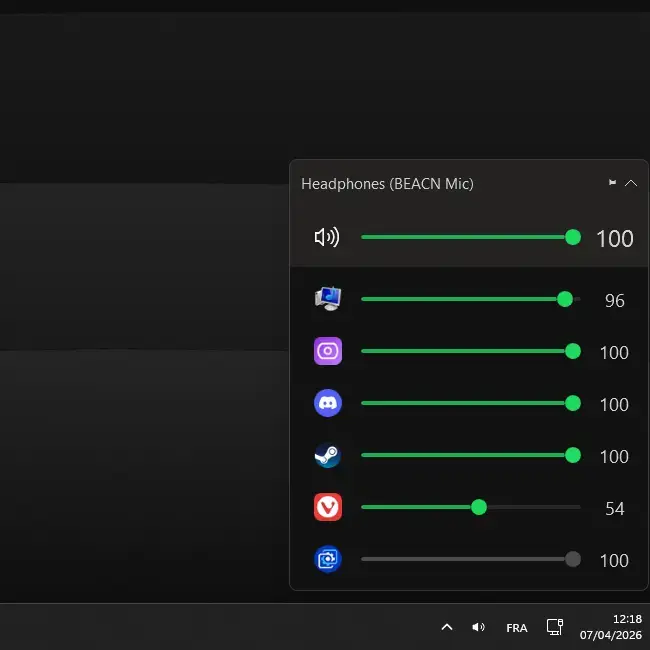650x650 pixels.
Task: Click the Steam app icon
Action: click(328, 455)
